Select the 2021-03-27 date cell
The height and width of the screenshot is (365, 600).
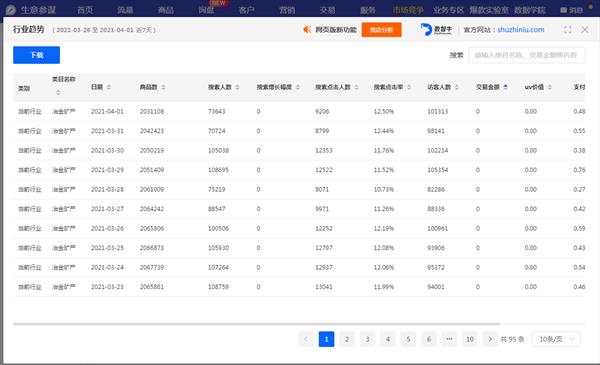click(107, 209)
